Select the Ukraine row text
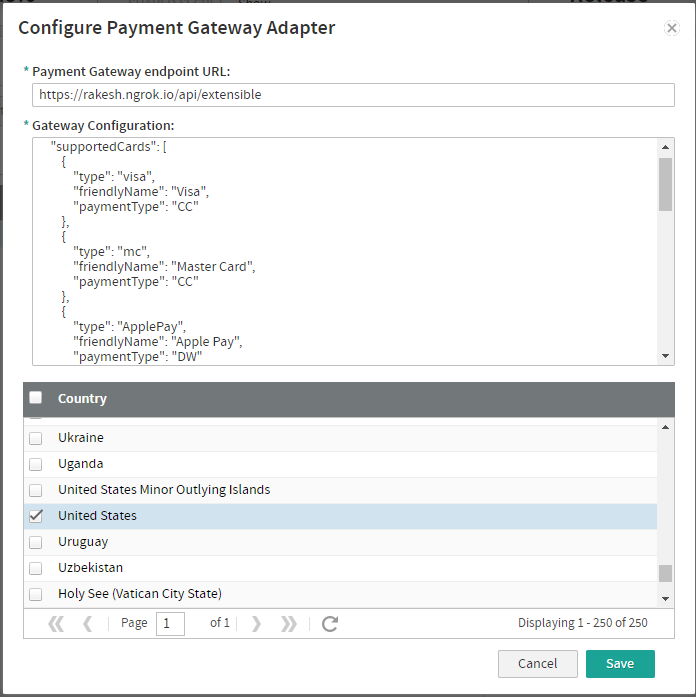Screen dimensions: 696x697 (x=81, y=437)
